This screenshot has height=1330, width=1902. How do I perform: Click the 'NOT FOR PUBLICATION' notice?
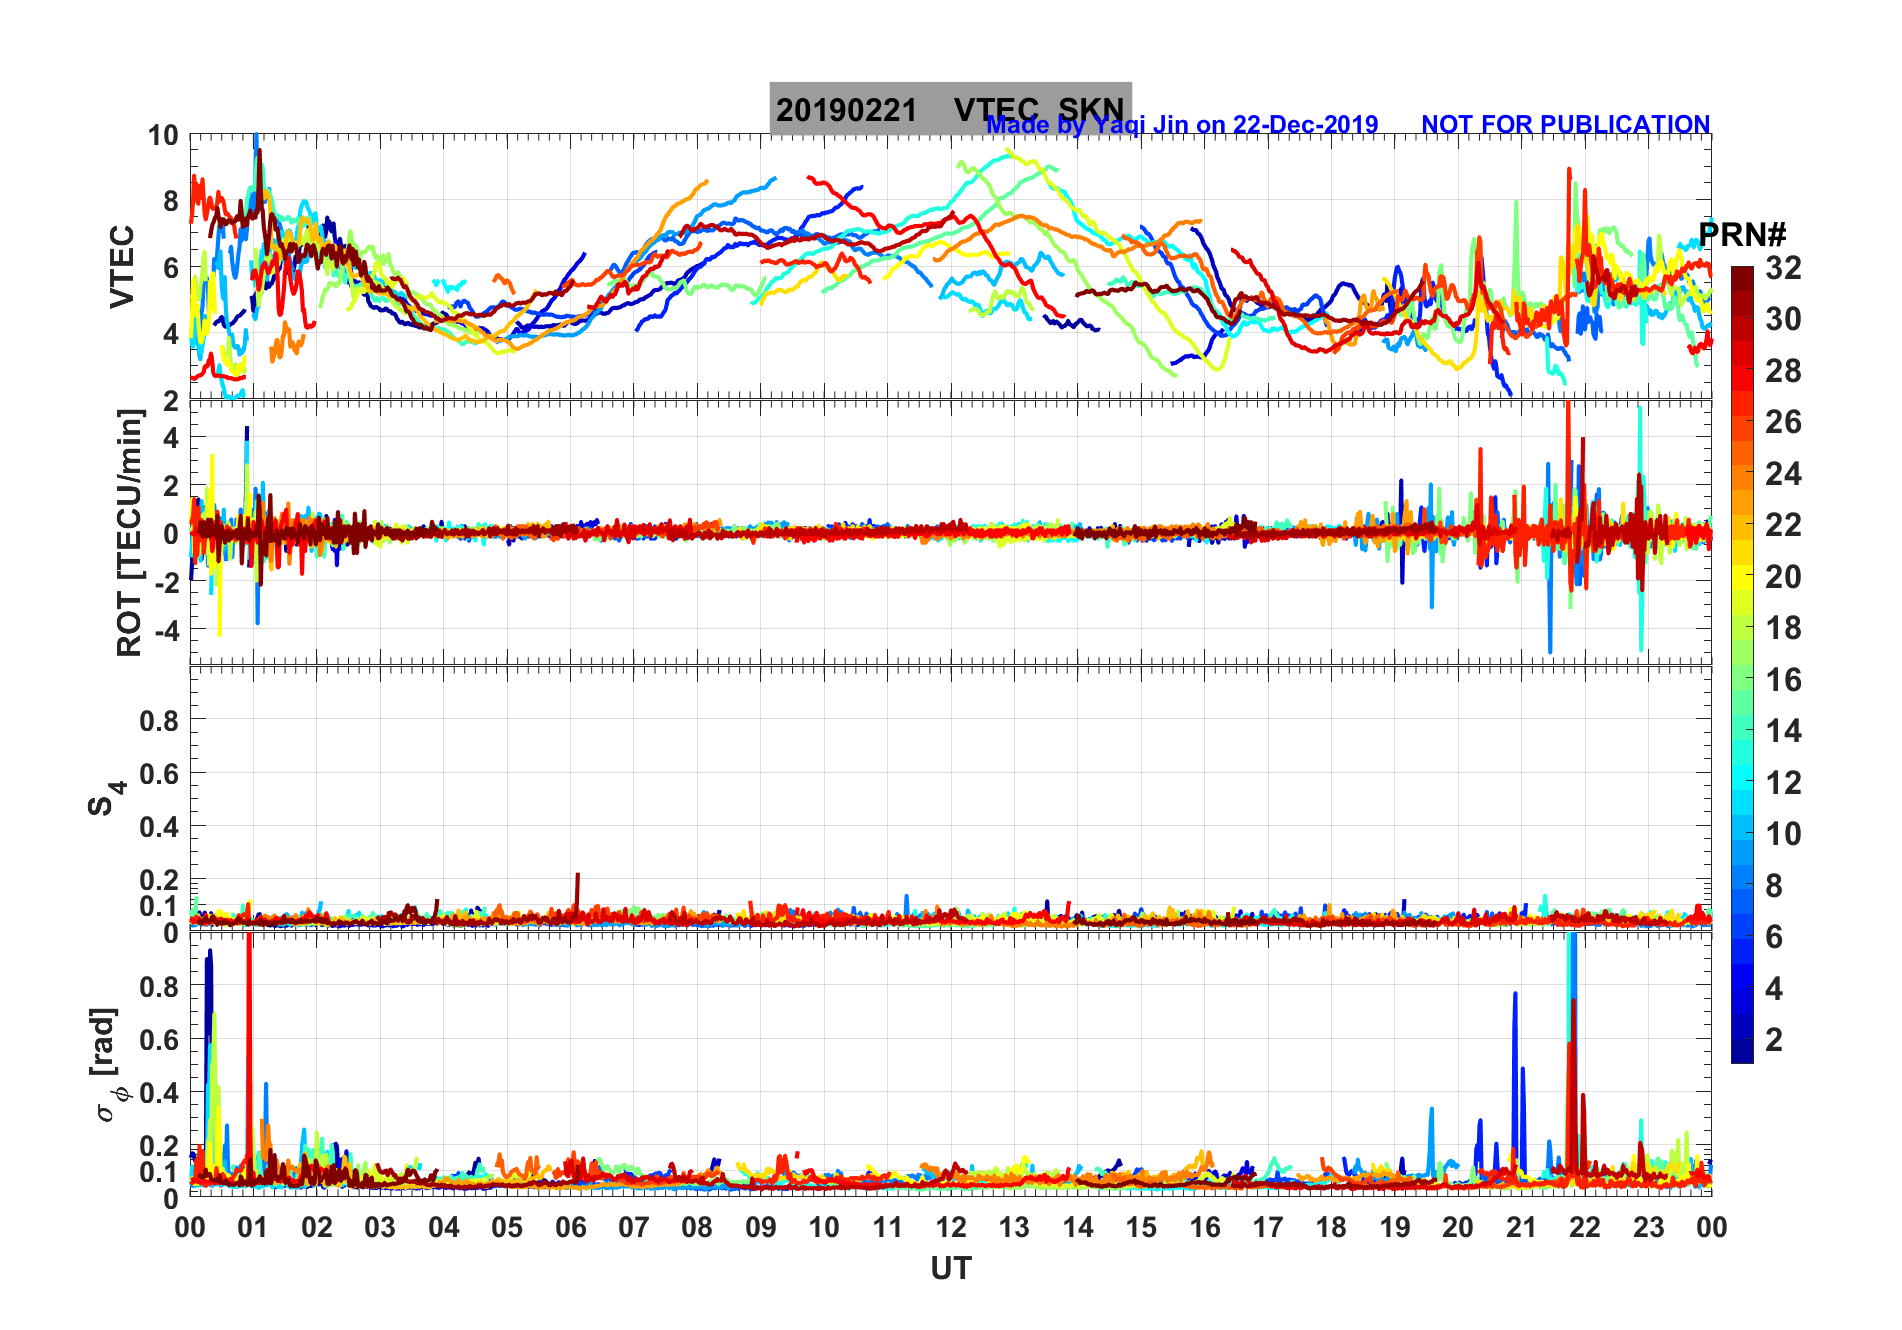[1565, 125]
